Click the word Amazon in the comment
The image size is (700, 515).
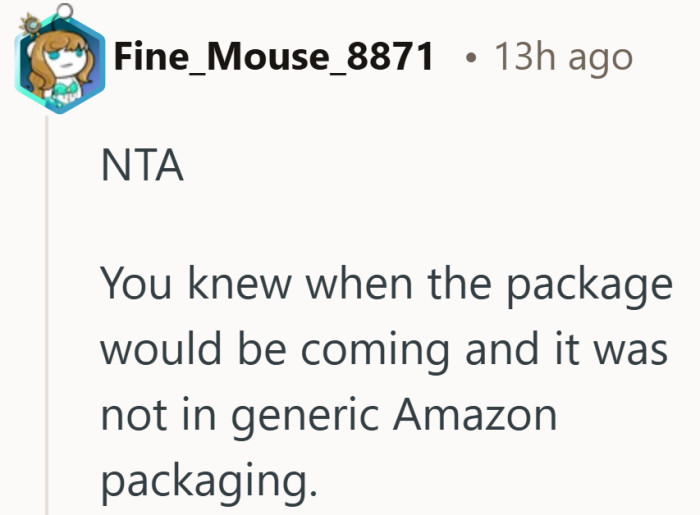click(479, 413)
